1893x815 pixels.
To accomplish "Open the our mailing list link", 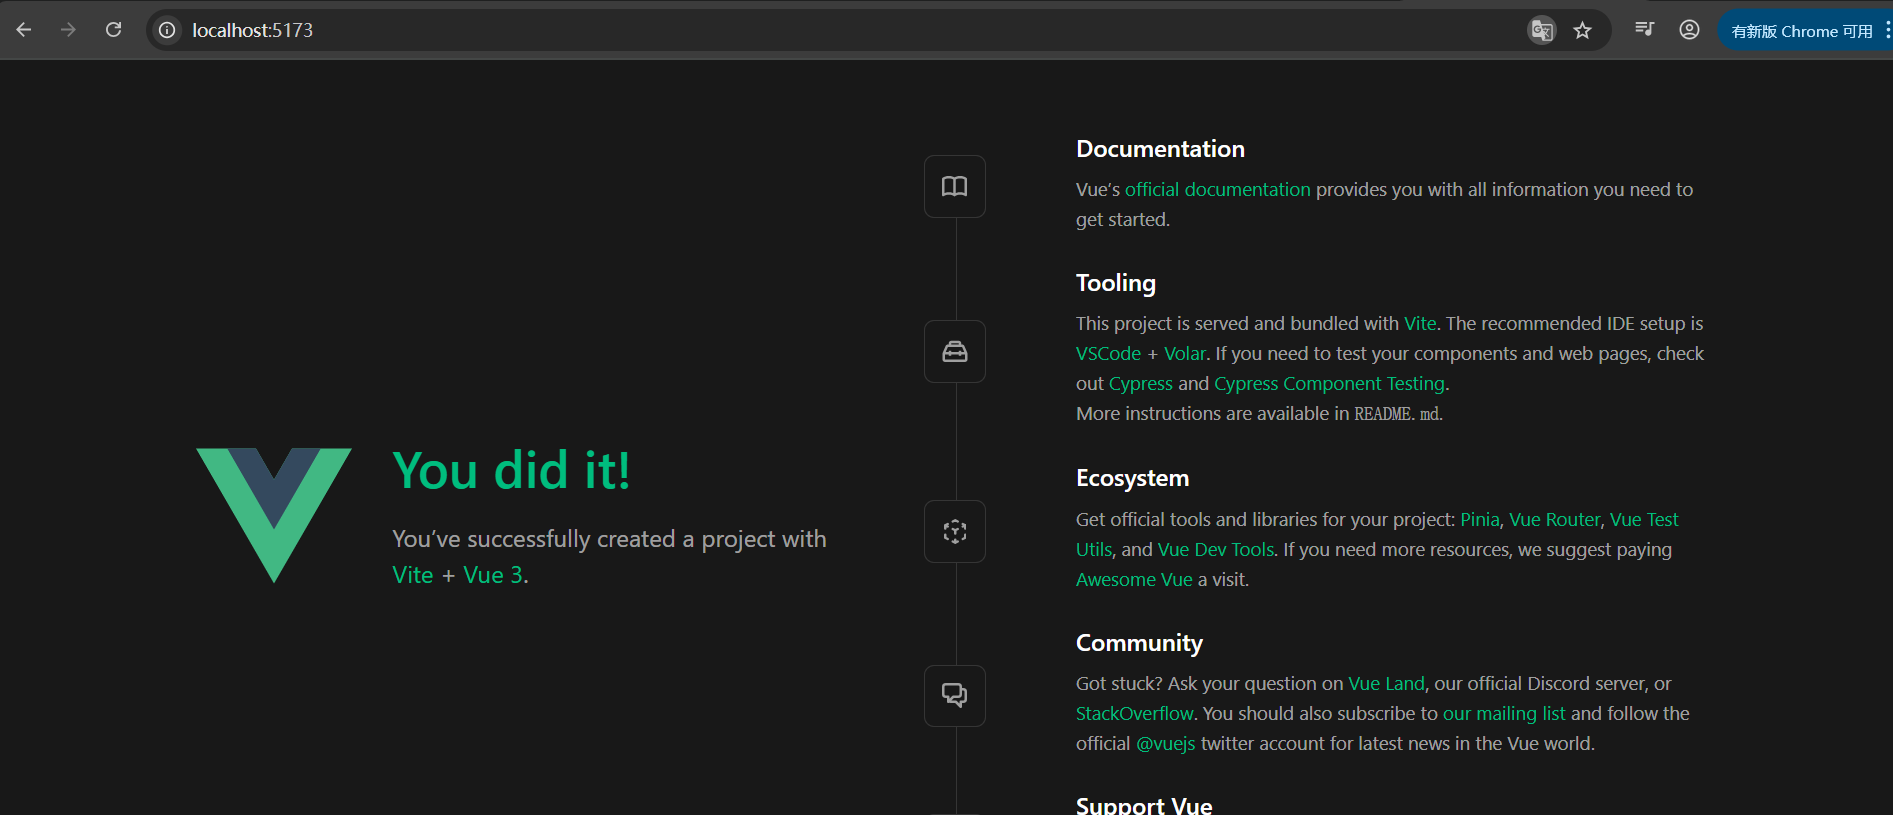I will (1504, 713).
